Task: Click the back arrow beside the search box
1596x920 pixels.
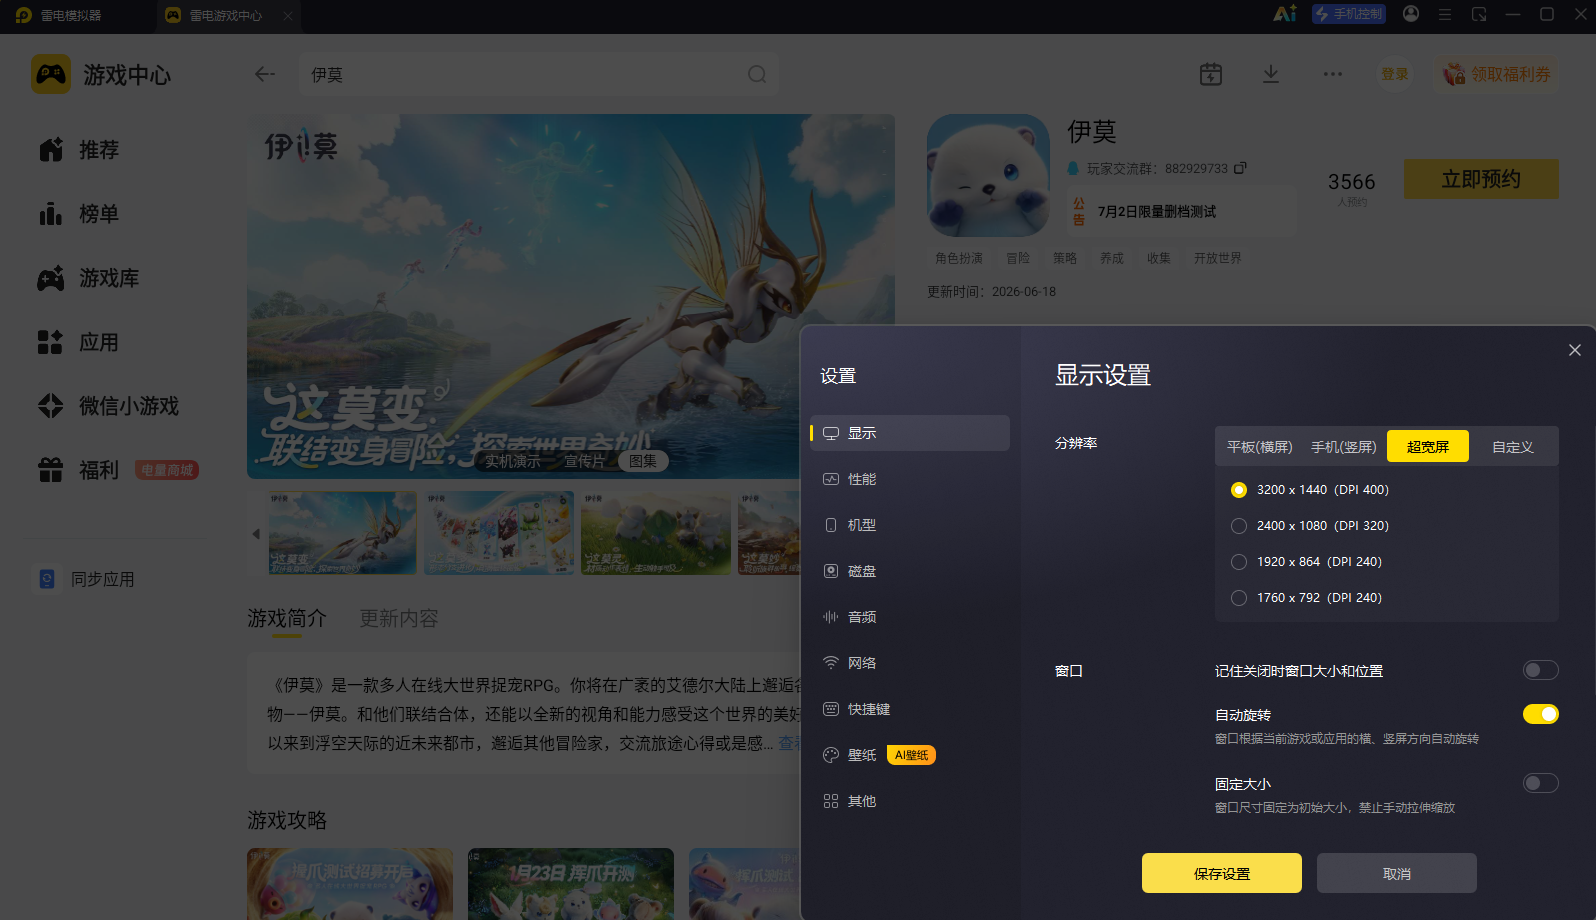Action: [x=265, y=74]
